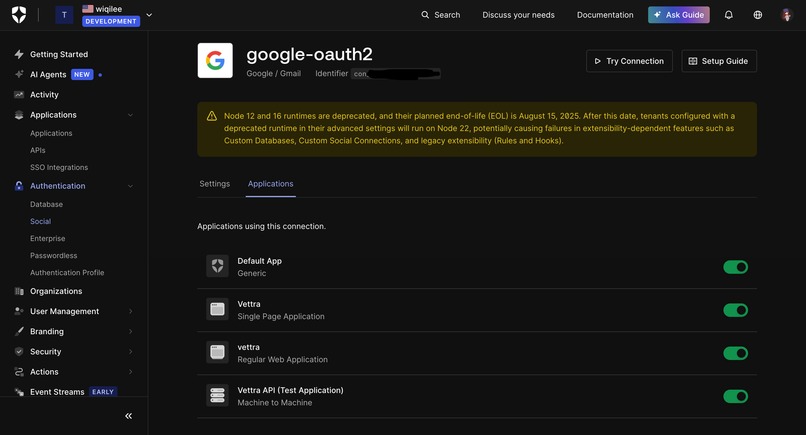Screen dimensions: 806x435
Task: Open Applications sub-item in sidebar
Action: (x=51, y=133)
